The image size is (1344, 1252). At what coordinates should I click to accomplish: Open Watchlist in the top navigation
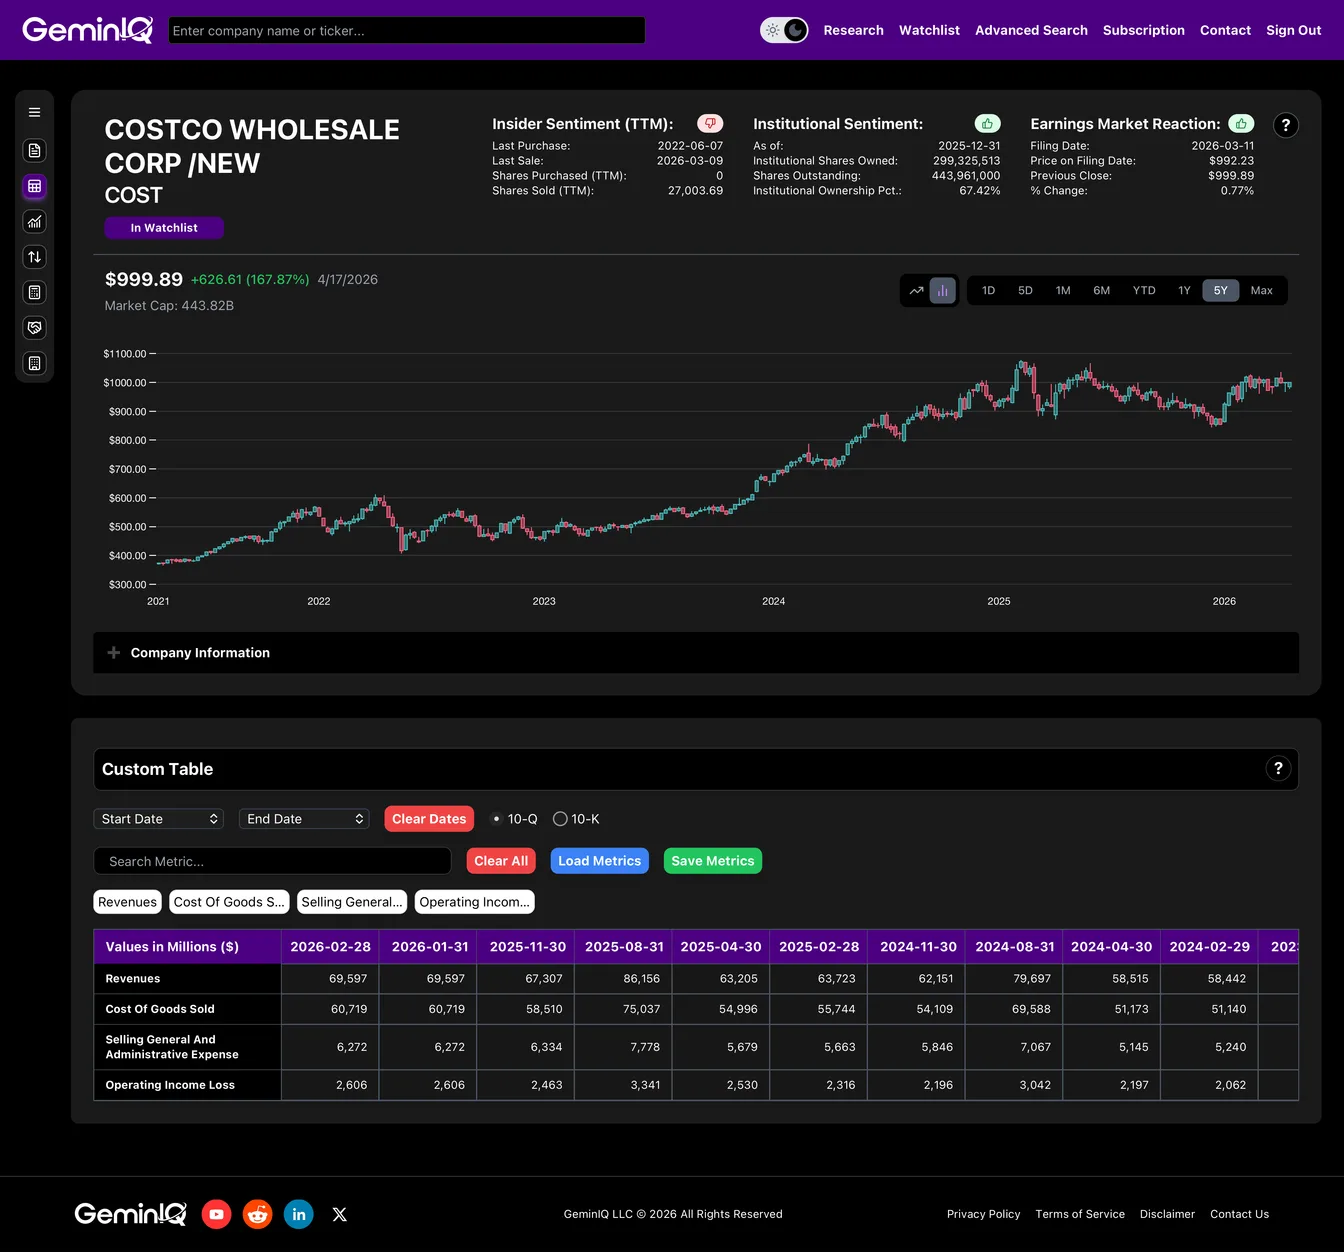tap(929, 30)
